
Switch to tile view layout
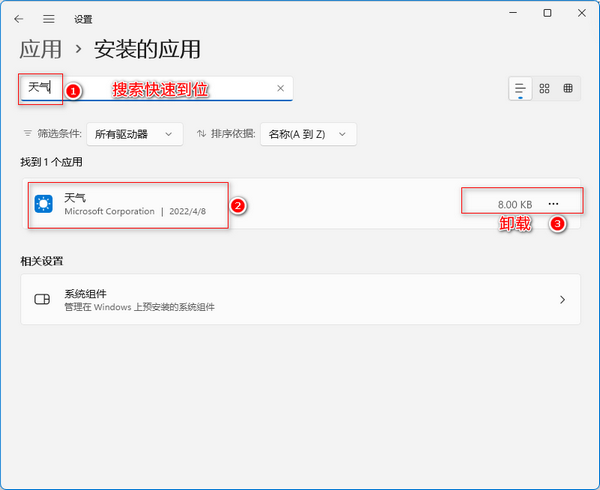(x=568, y=88)
